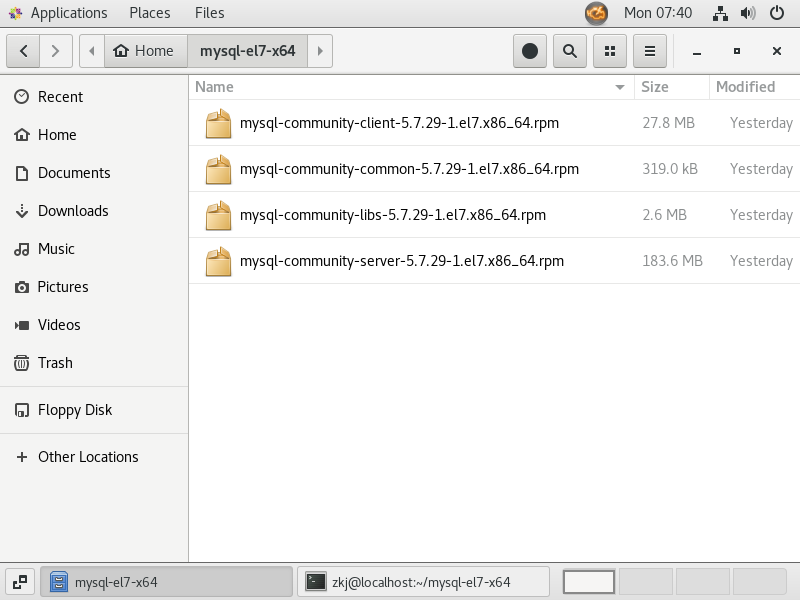
Task: Select the second workspace in the switcher
Action: tap(645, 582)
